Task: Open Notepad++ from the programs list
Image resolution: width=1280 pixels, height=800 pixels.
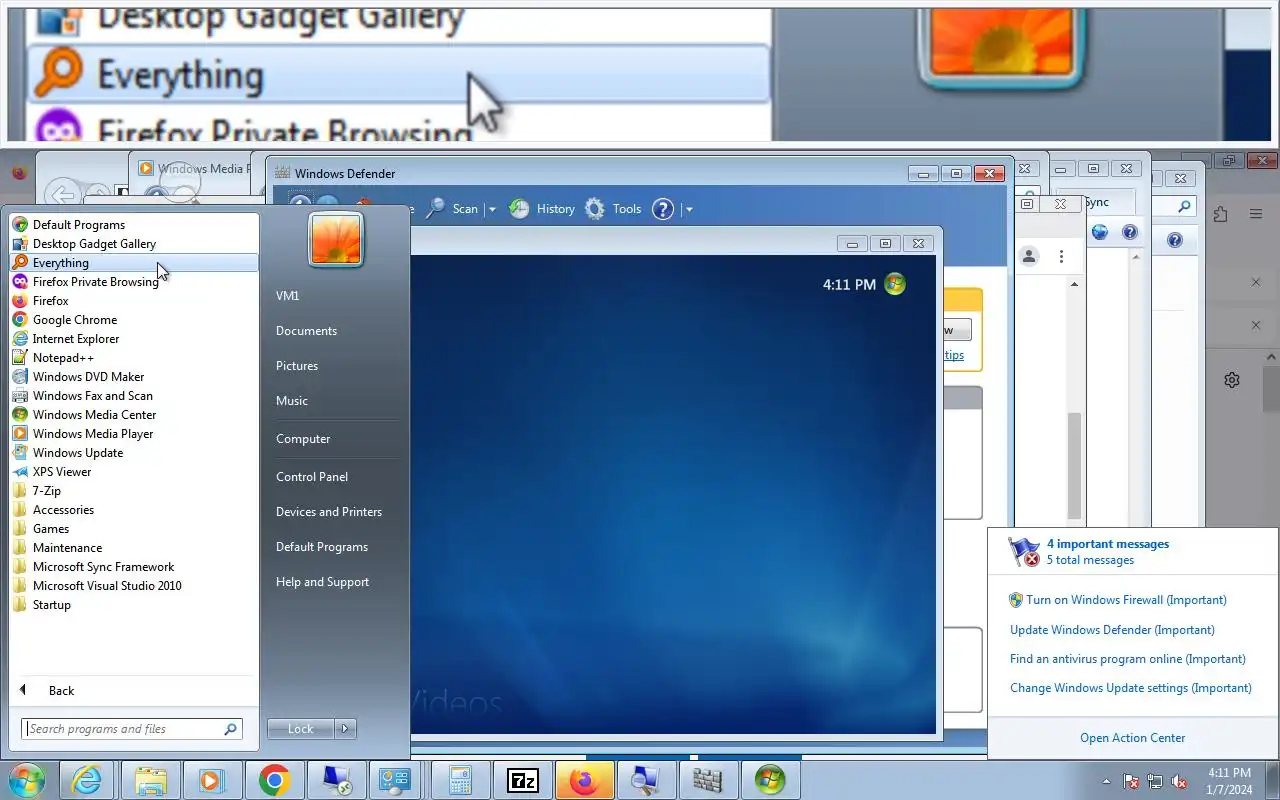Action: [134, 358]
